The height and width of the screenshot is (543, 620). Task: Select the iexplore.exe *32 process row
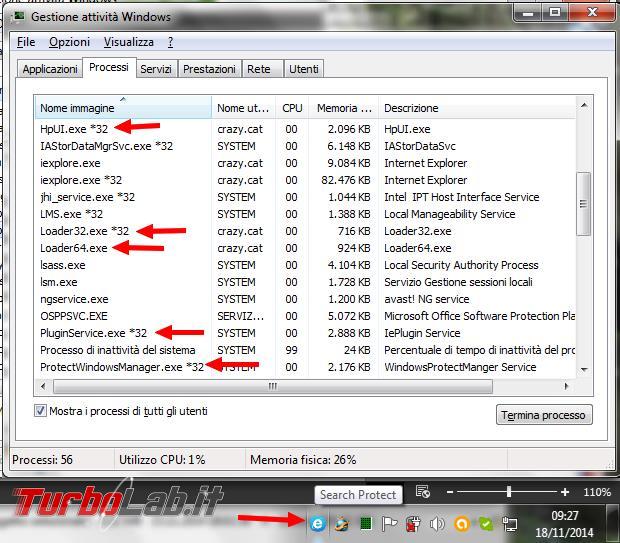[x=305, y=180]
